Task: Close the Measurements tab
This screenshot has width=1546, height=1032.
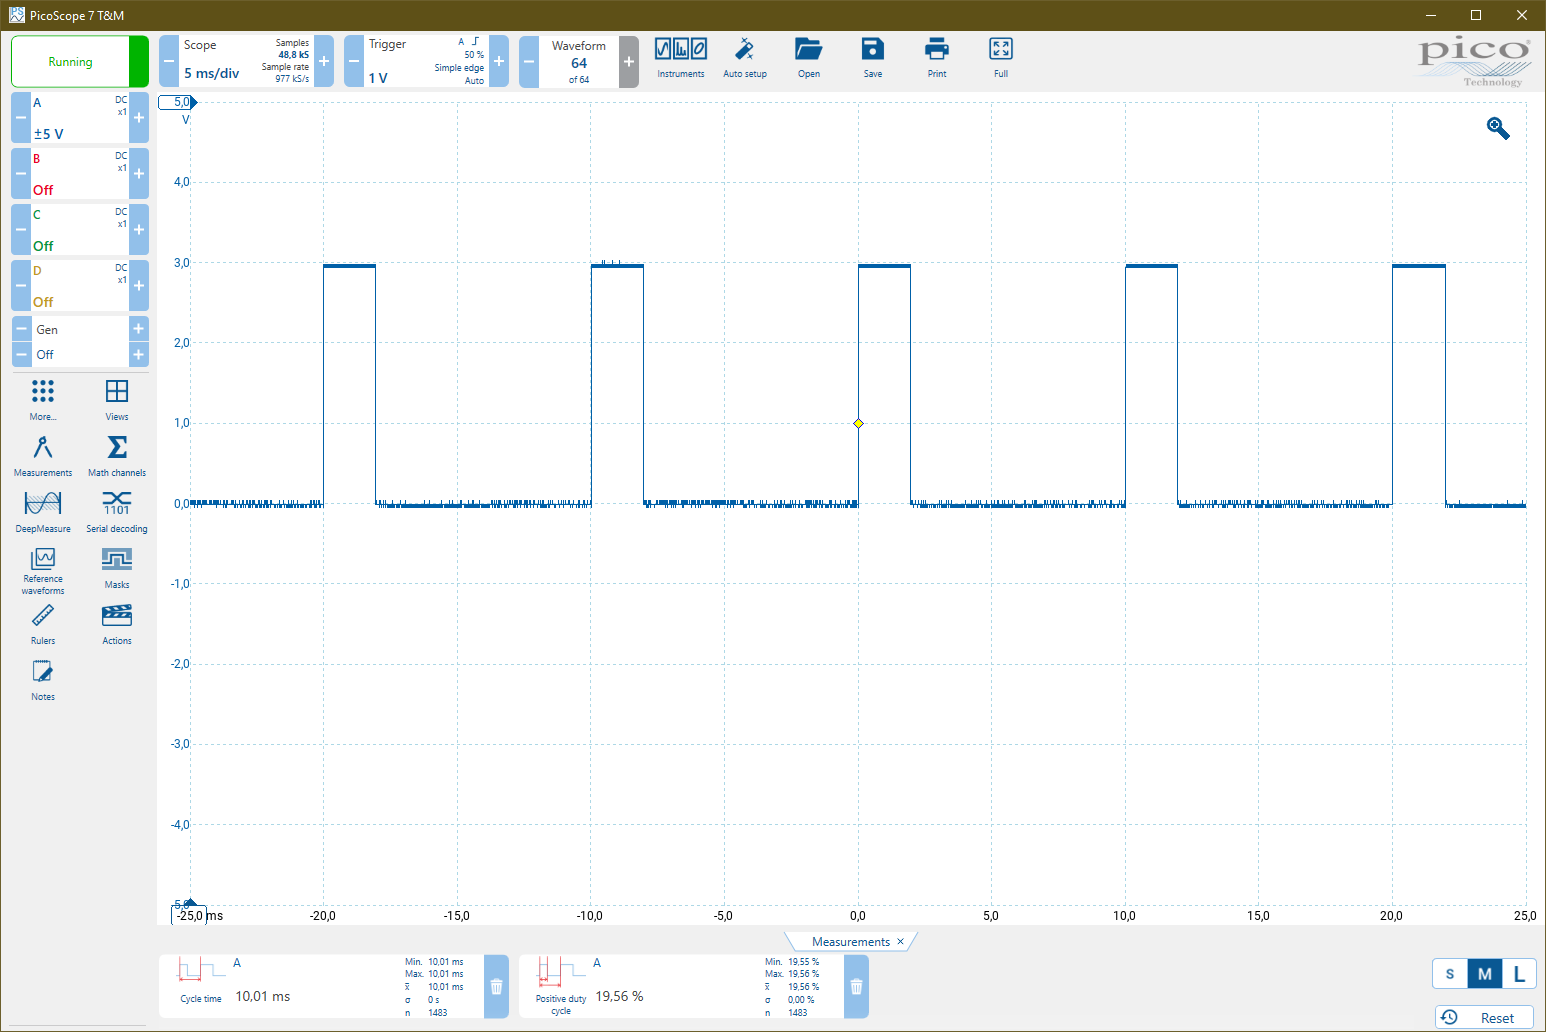Action: point(900,942)
